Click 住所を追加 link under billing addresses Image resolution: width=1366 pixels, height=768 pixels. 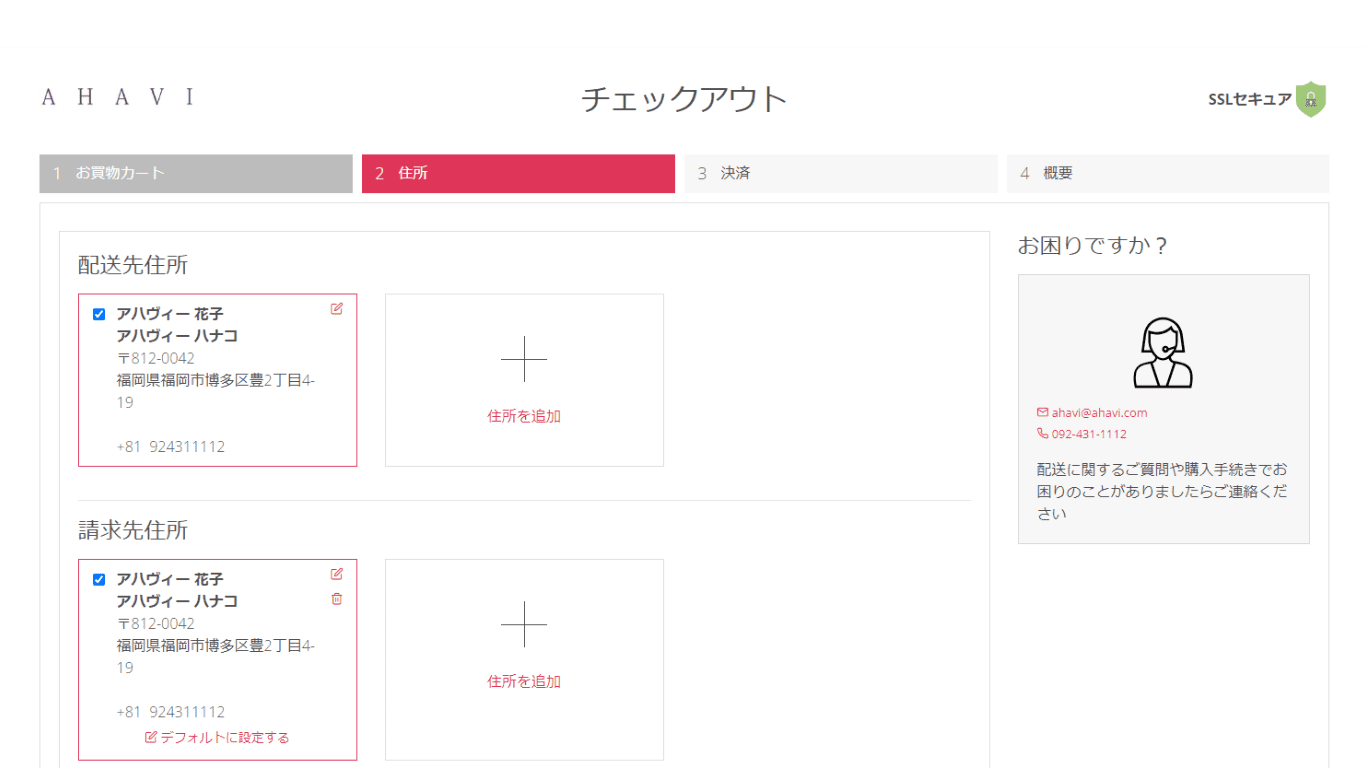point(524,681)
